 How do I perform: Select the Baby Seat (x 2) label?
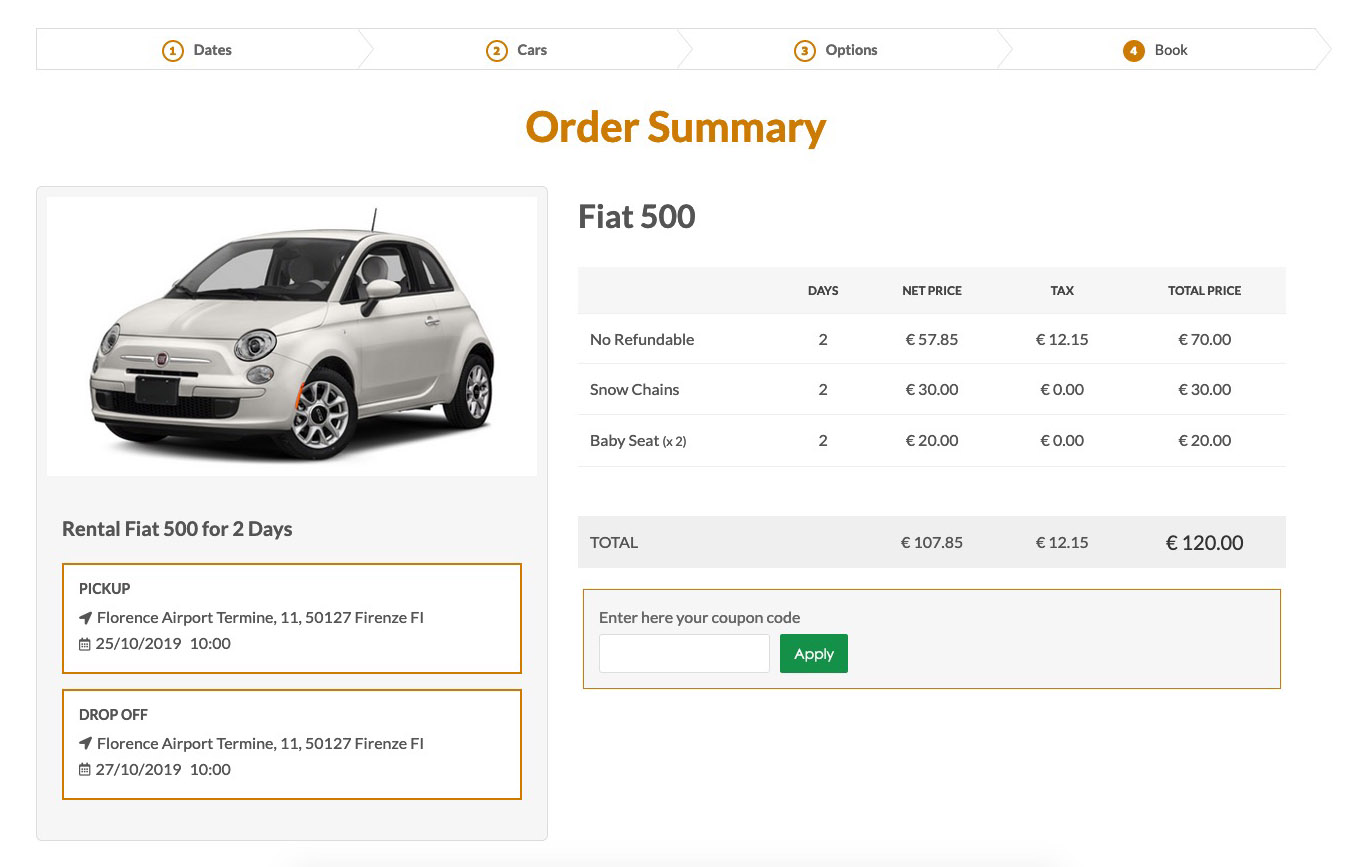638,441
